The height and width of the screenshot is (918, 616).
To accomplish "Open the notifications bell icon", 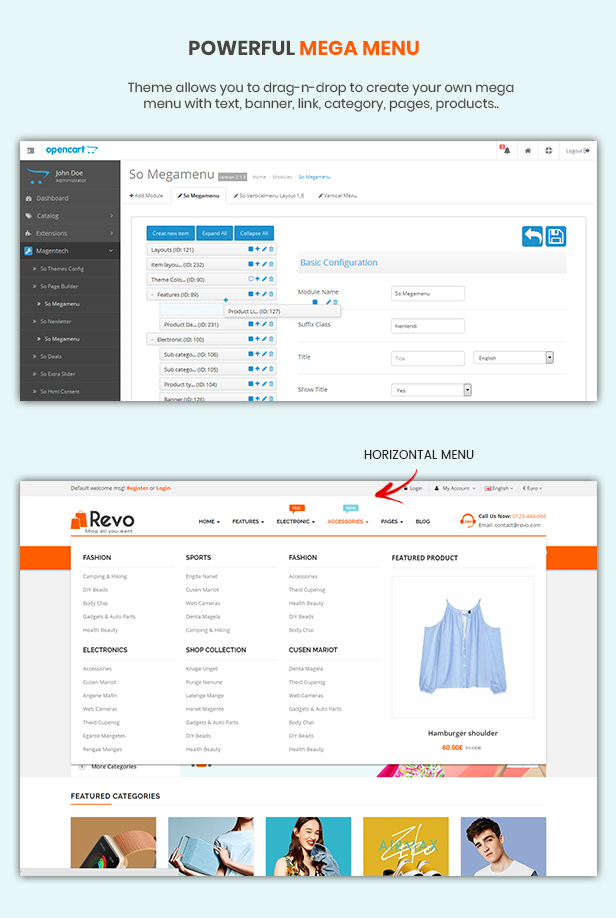I will (504, 150).
